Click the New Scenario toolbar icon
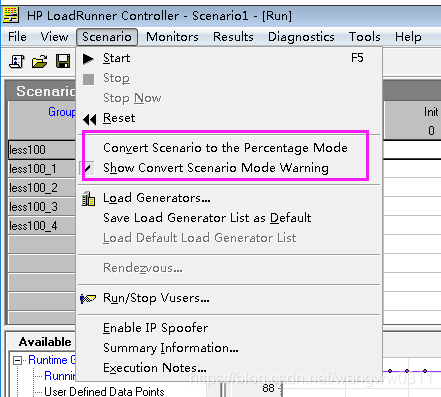The height and width of the screenshot is (397, 441). point(17,62)
